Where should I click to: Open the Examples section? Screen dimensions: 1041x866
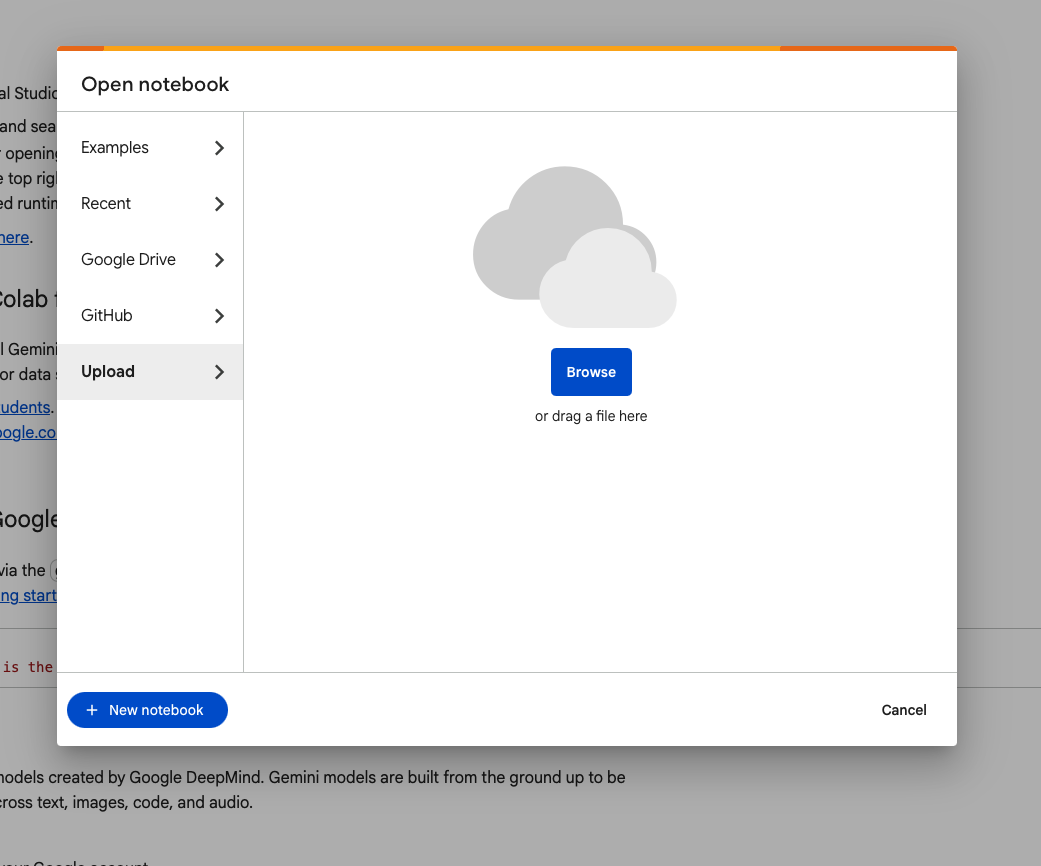[x=115, y=148]
